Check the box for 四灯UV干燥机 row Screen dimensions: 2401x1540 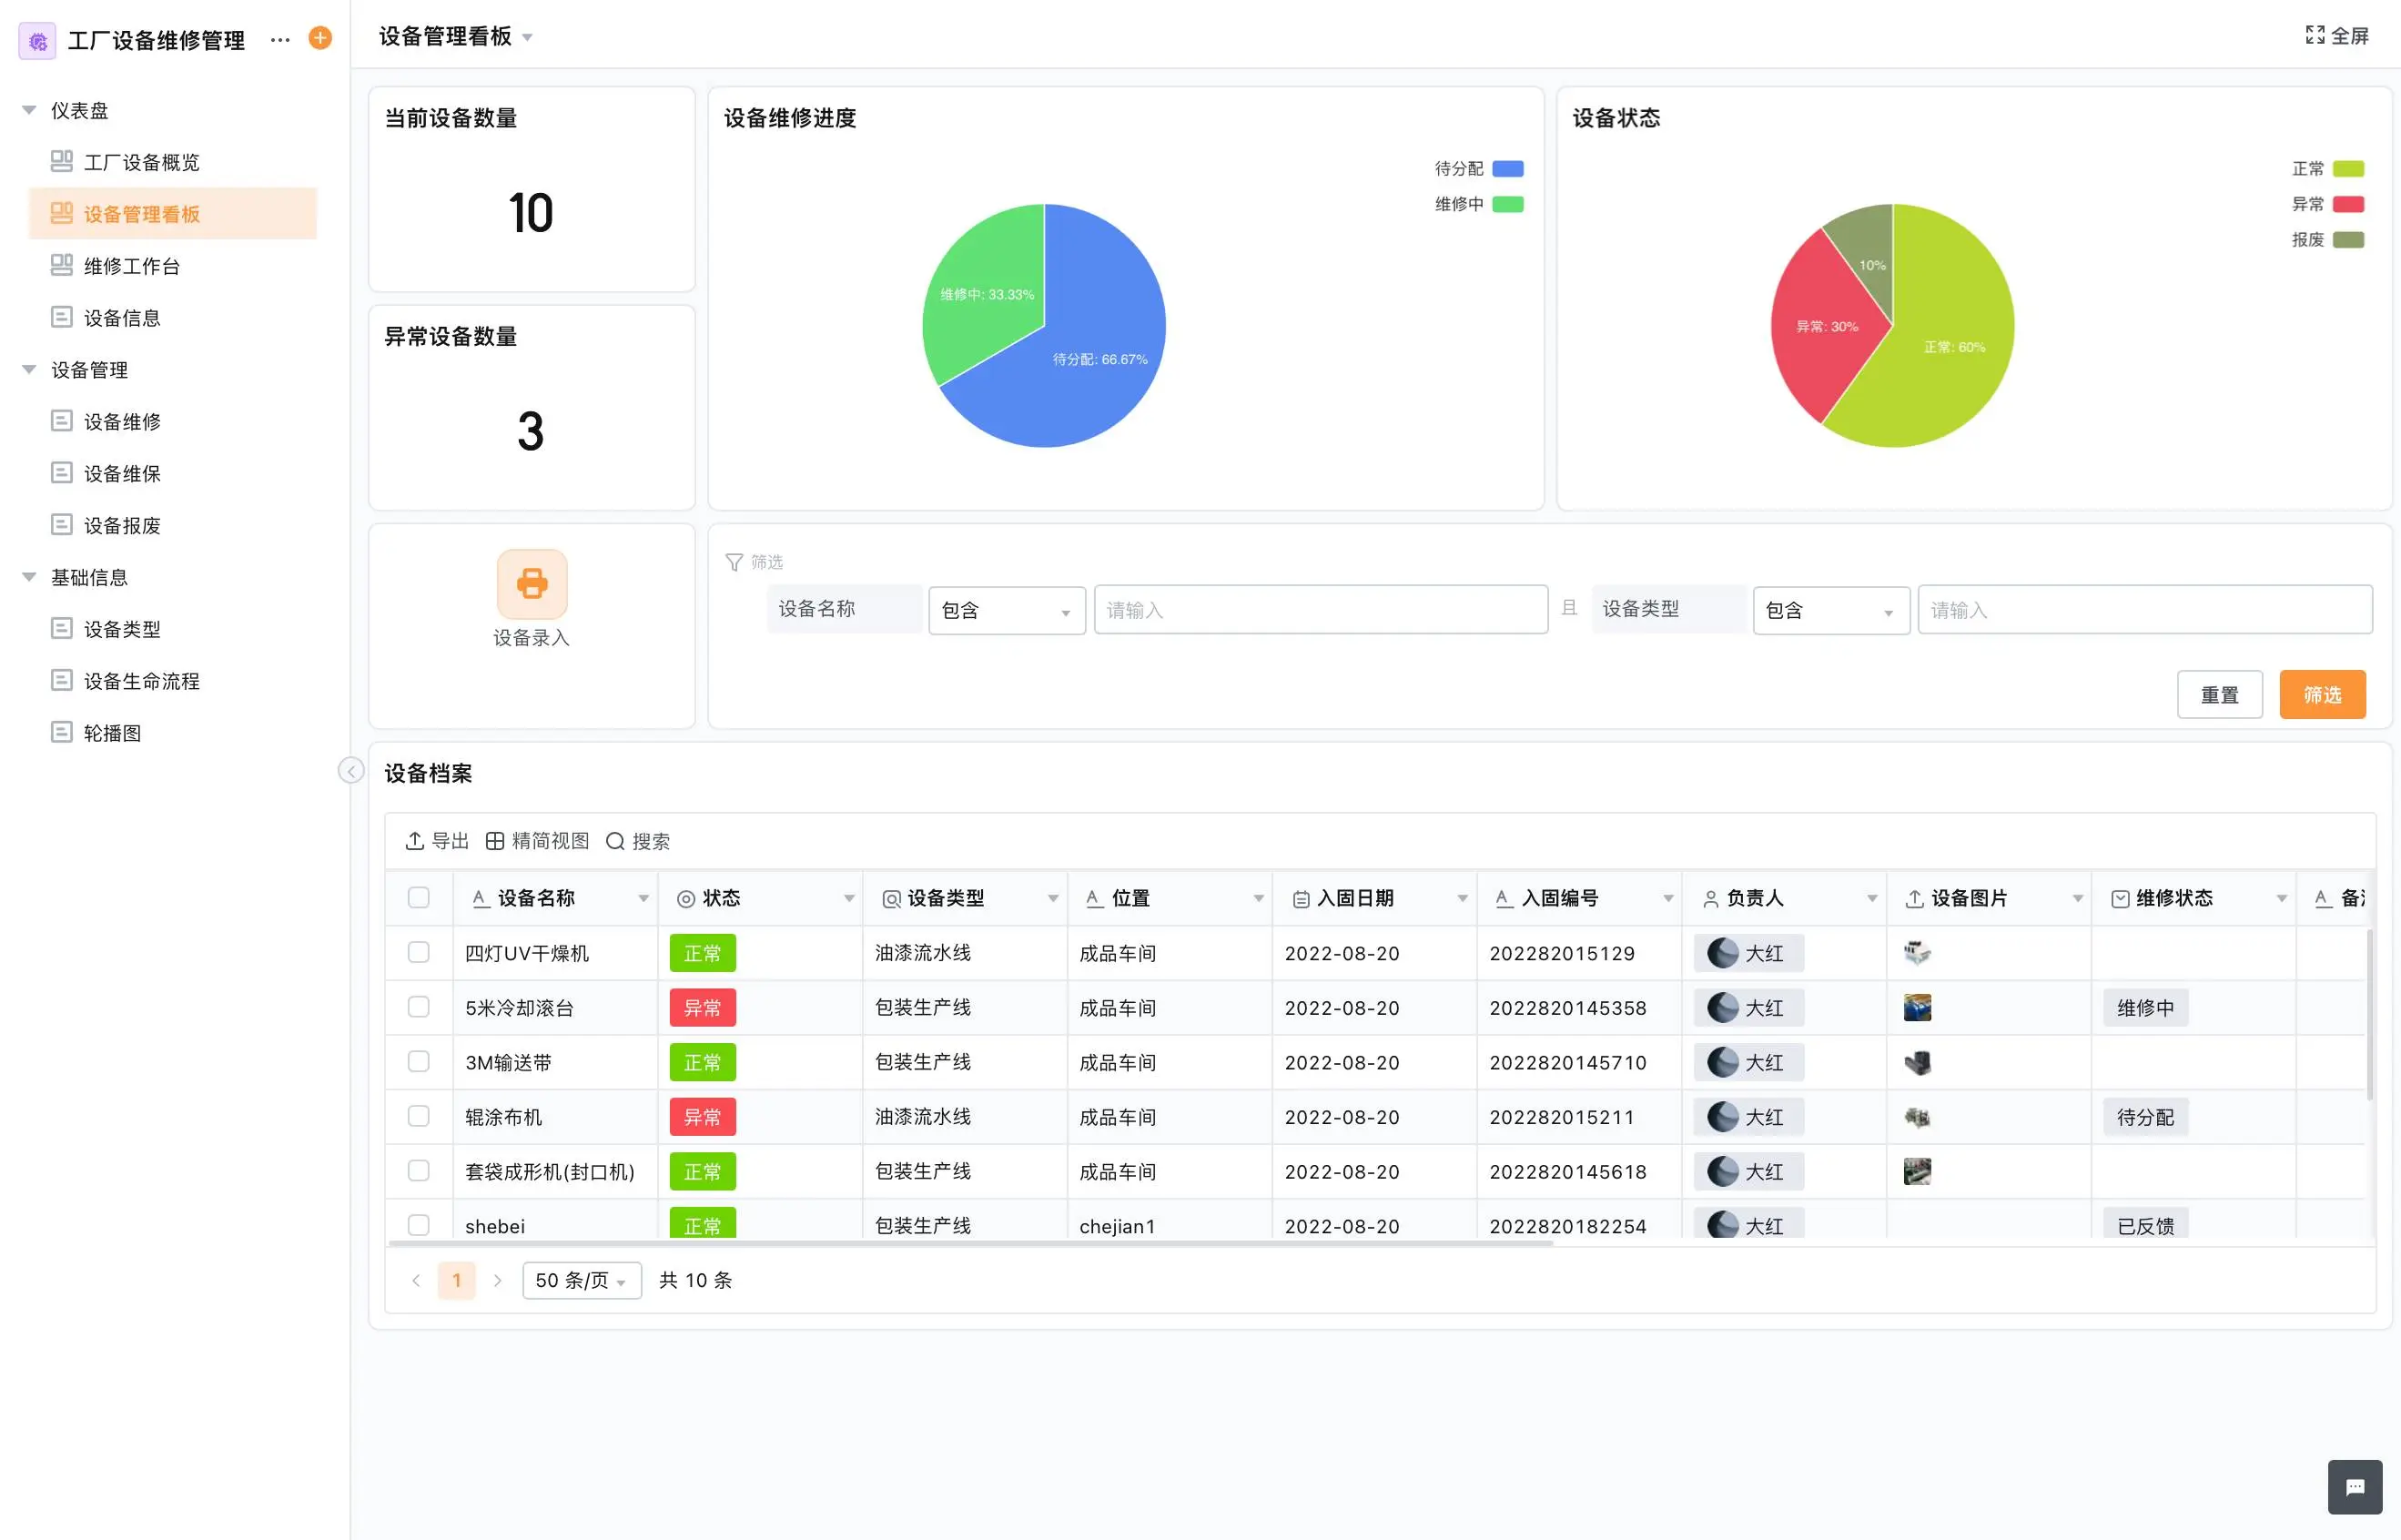click(419, 952)
